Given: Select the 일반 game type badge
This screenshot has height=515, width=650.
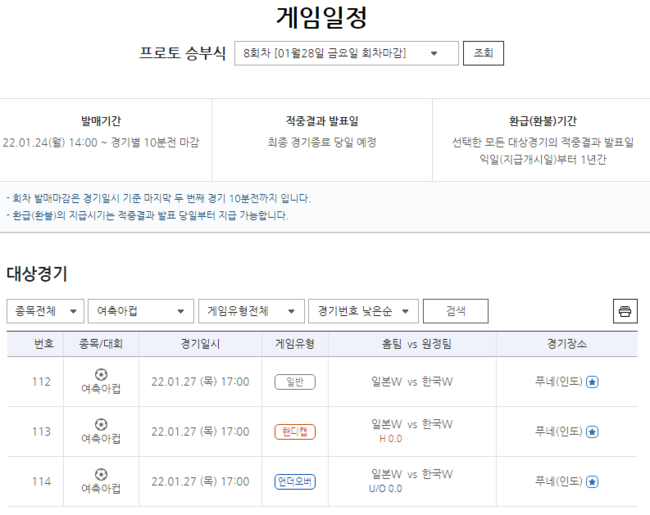Looking at the screenshot, I should click(x=295, y=382).
